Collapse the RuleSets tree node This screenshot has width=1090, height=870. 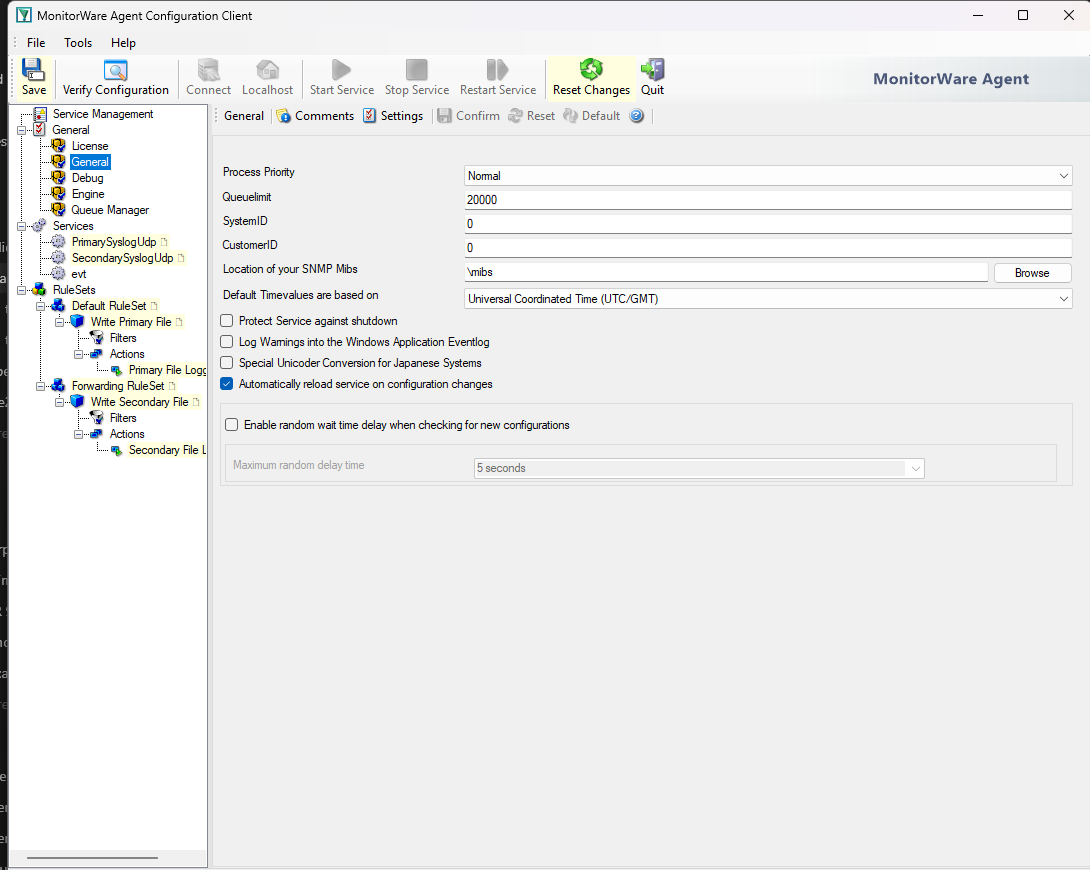22,290
